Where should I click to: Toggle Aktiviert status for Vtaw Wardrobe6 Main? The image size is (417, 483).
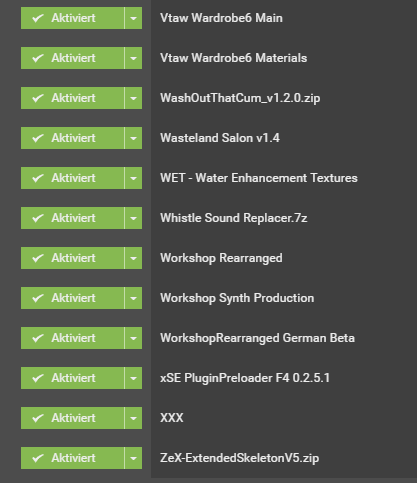click(x=73, y=18)
